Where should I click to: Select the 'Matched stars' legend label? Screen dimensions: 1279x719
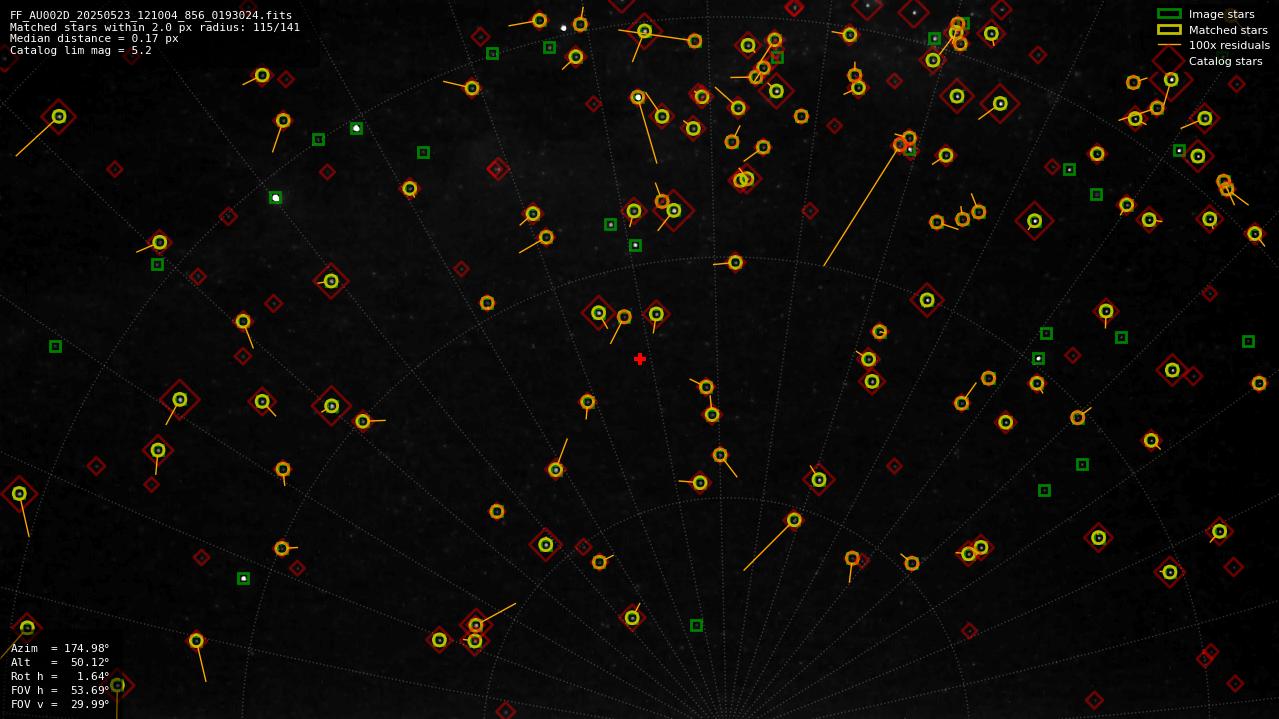click(x=1228, y=30)
